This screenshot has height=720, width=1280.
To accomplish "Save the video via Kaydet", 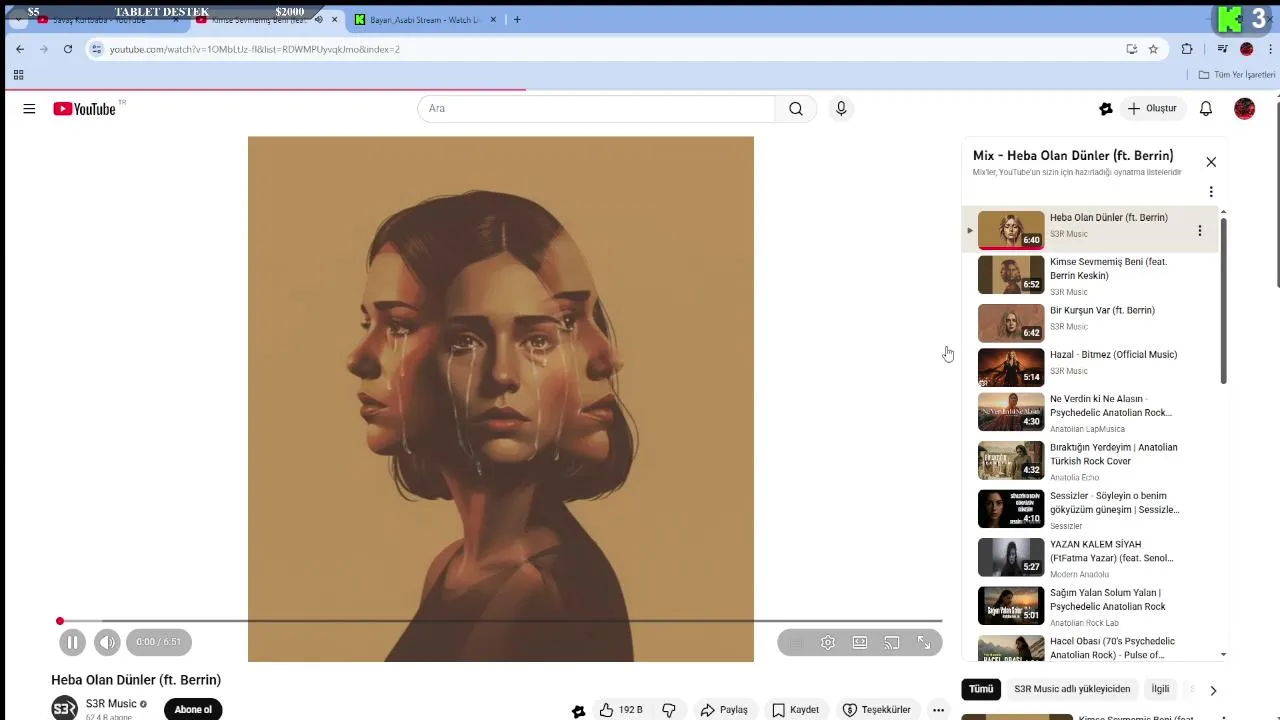I will [796, 710].
